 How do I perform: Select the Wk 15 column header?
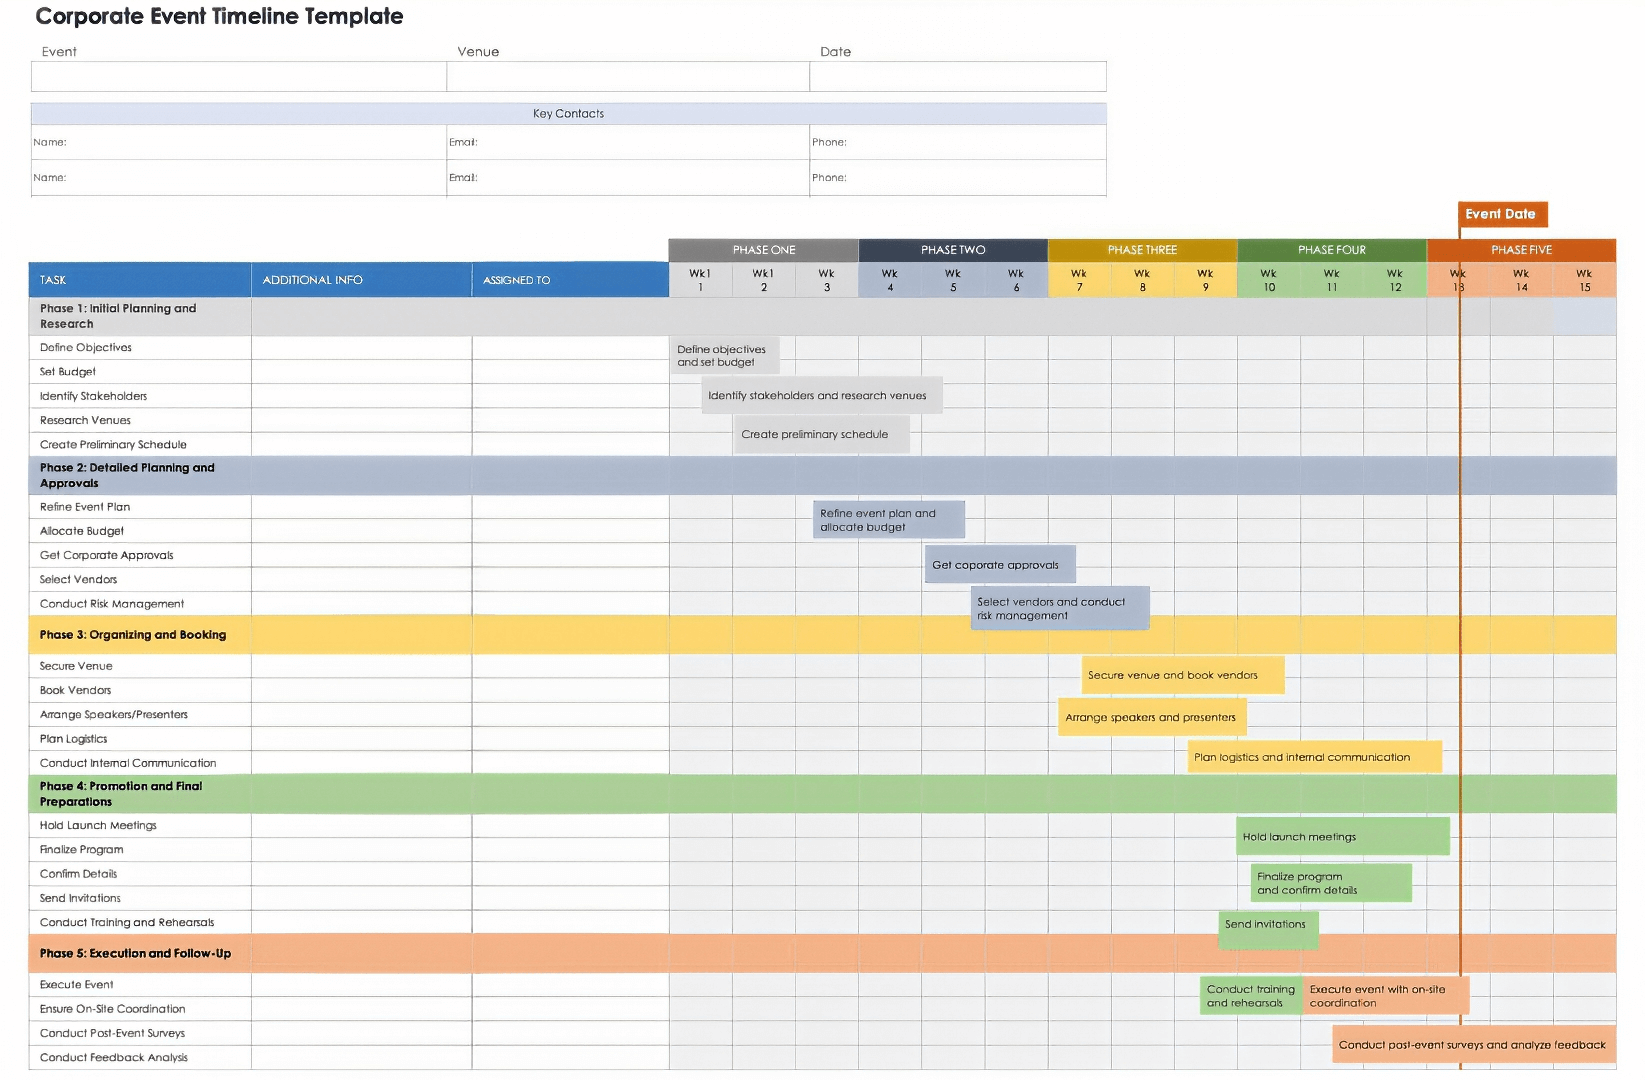1585,280
